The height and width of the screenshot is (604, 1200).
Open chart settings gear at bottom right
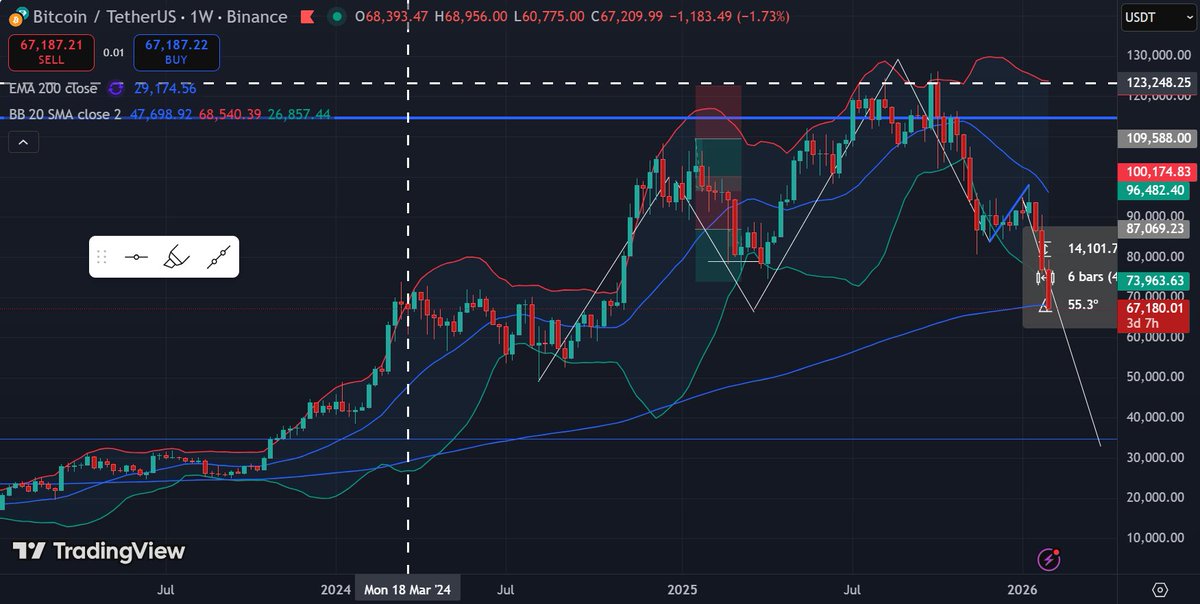(x=1160, y=589)
